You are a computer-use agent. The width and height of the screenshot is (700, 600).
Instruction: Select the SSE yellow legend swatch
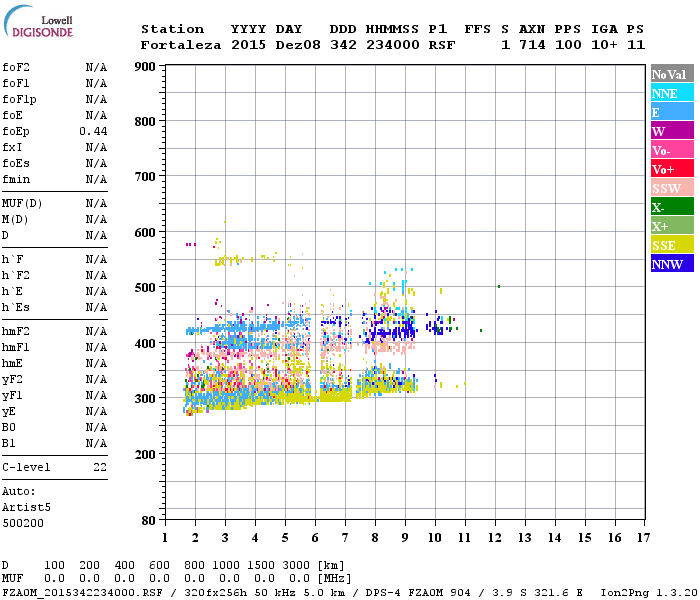click(672, 245)
